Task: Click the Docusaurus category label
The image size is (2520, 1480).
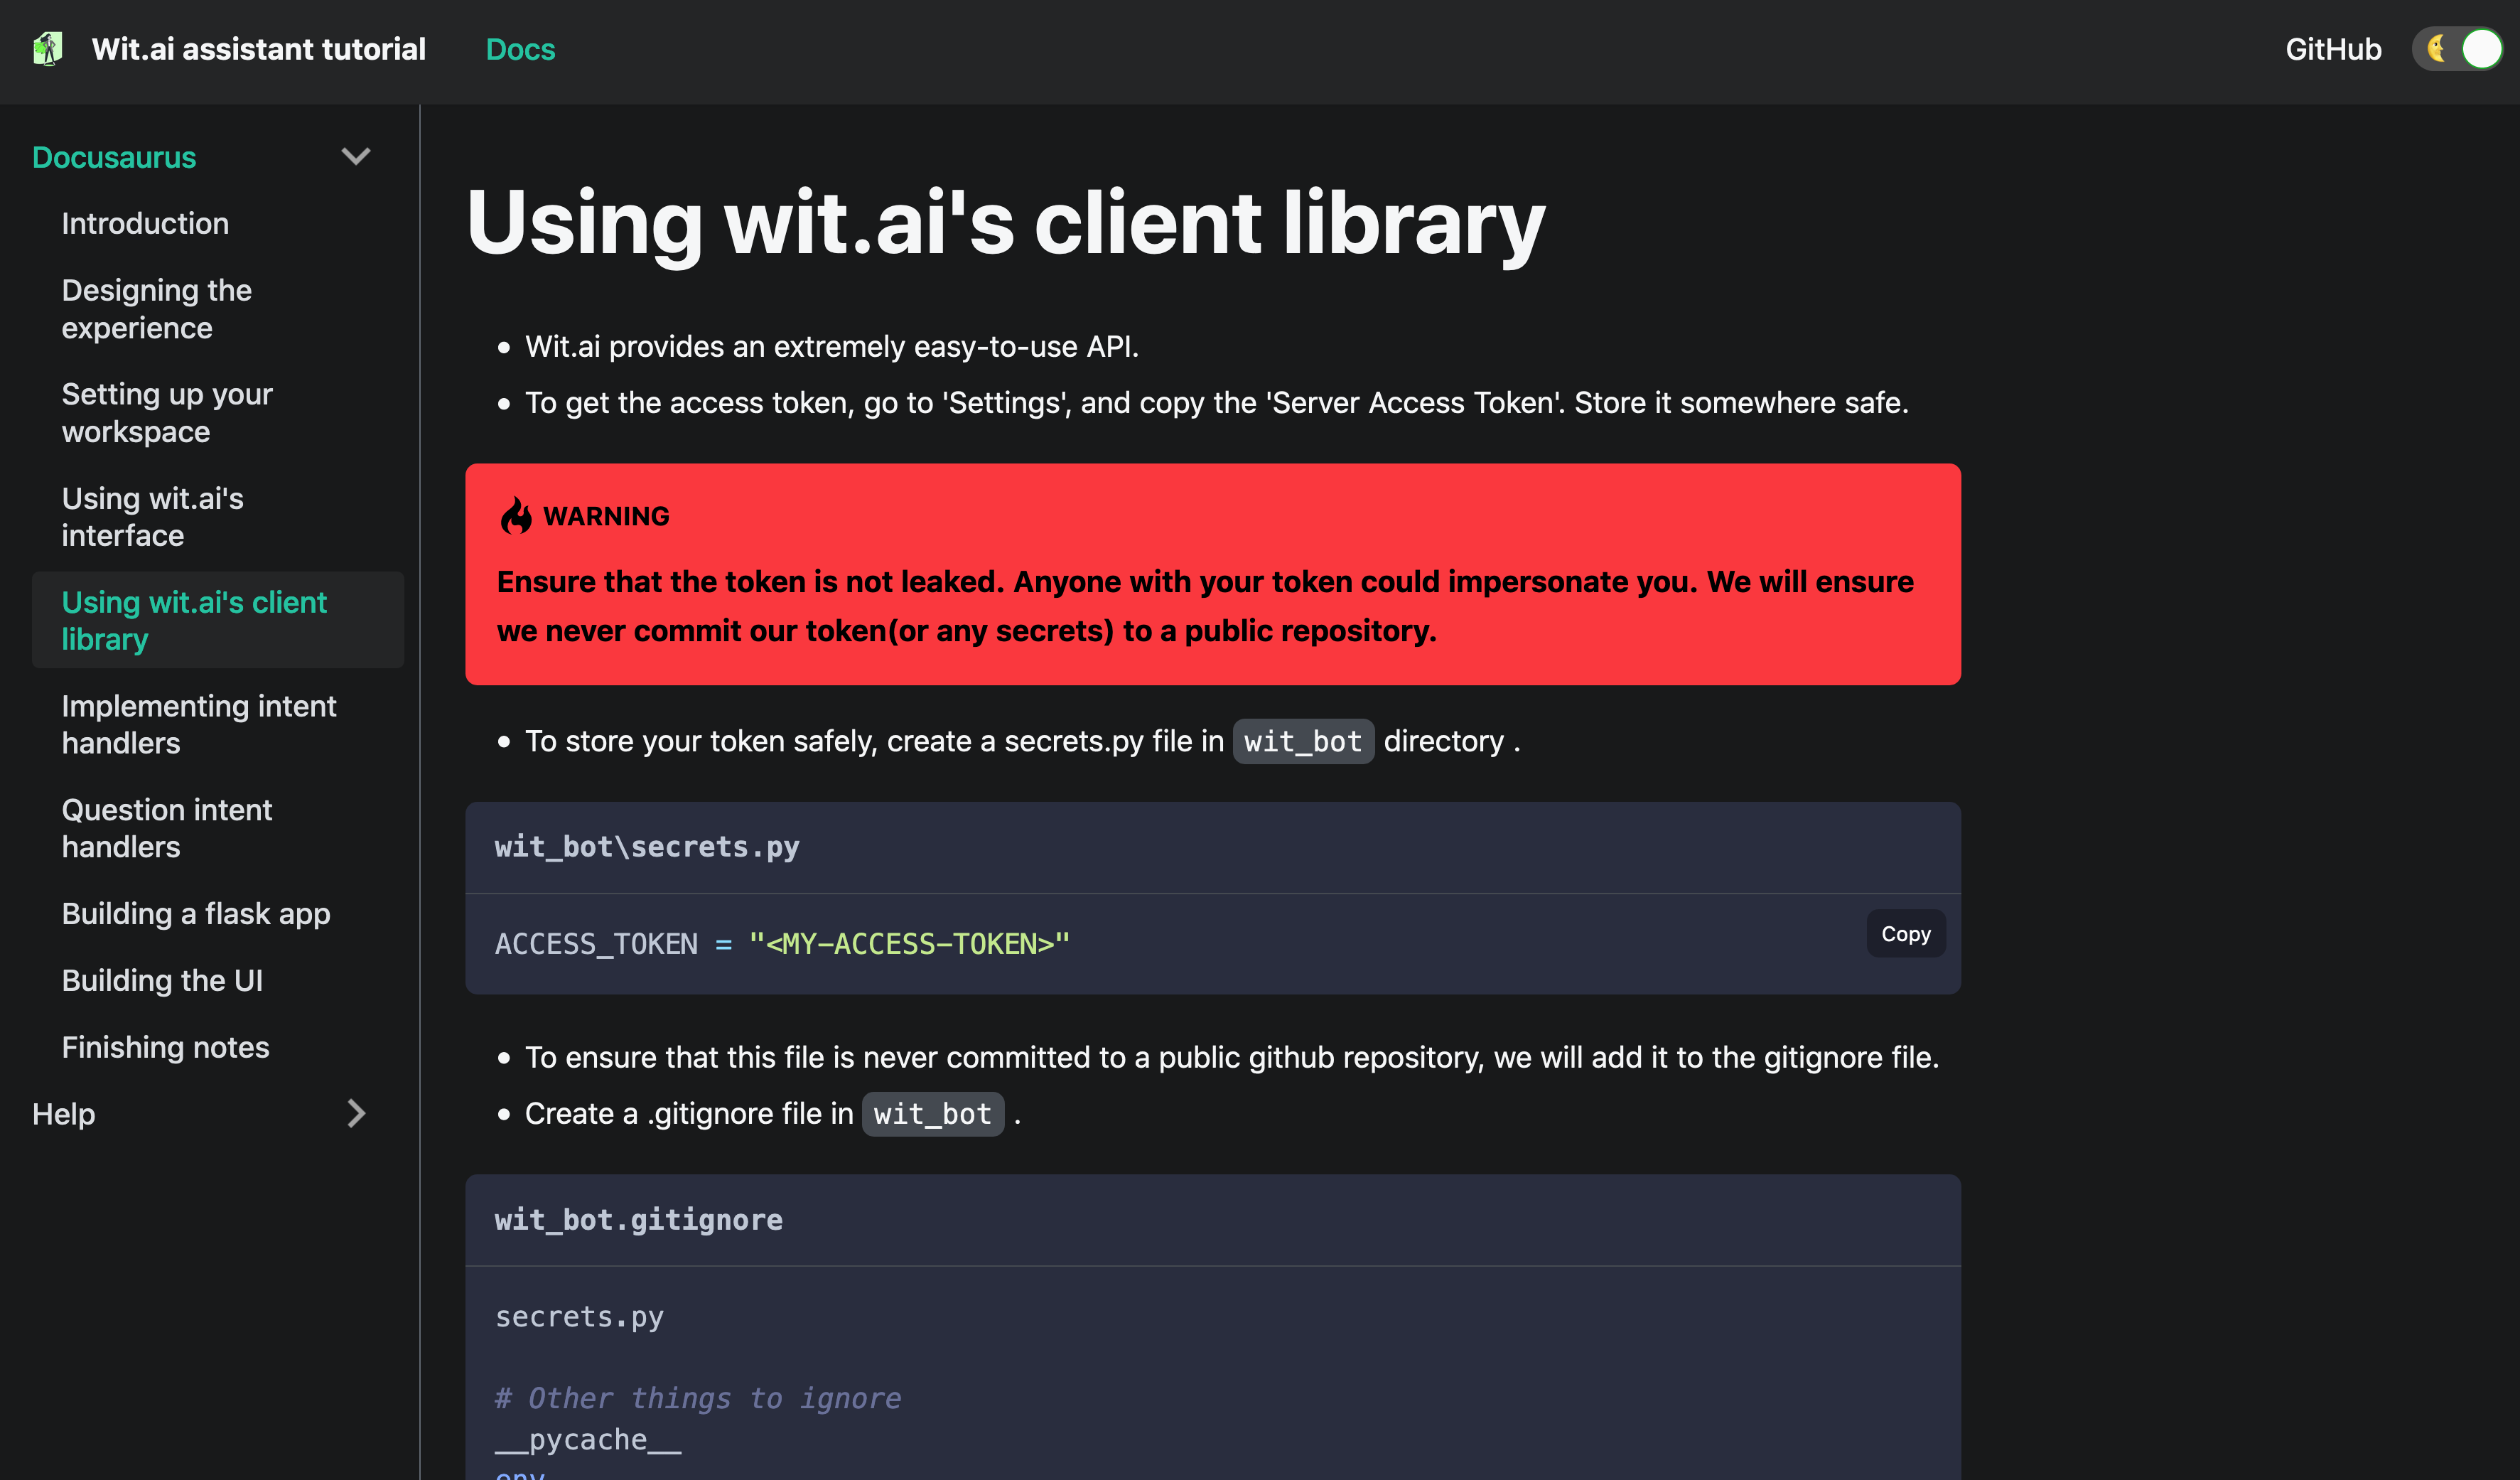Action: (114, 157)
